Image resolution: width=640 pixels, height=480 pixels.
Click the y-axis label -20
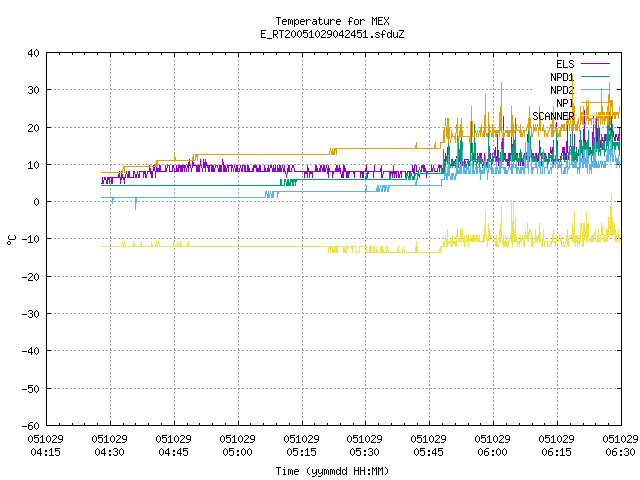click(31, 277)
